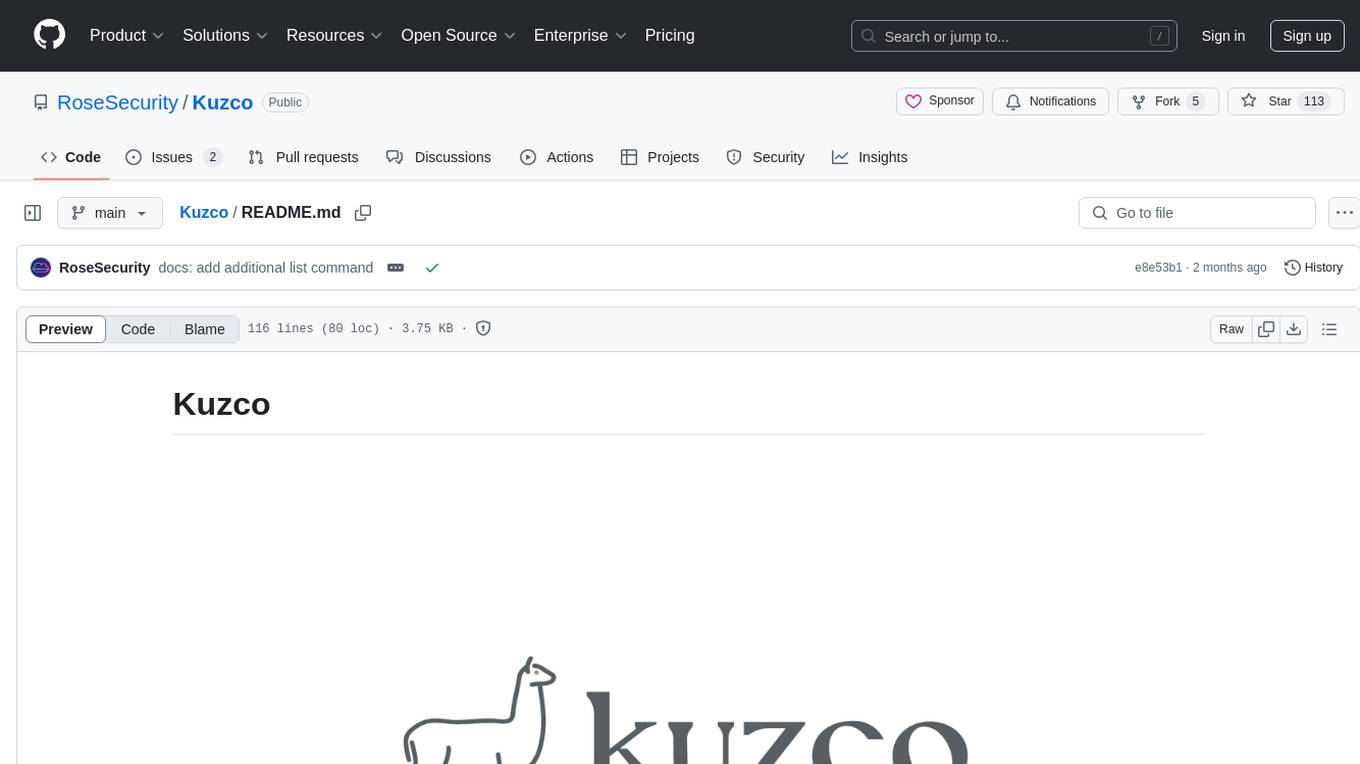Open the Projects tab
This screenshot has height=764, width=1360.
[x=660, y=157]
